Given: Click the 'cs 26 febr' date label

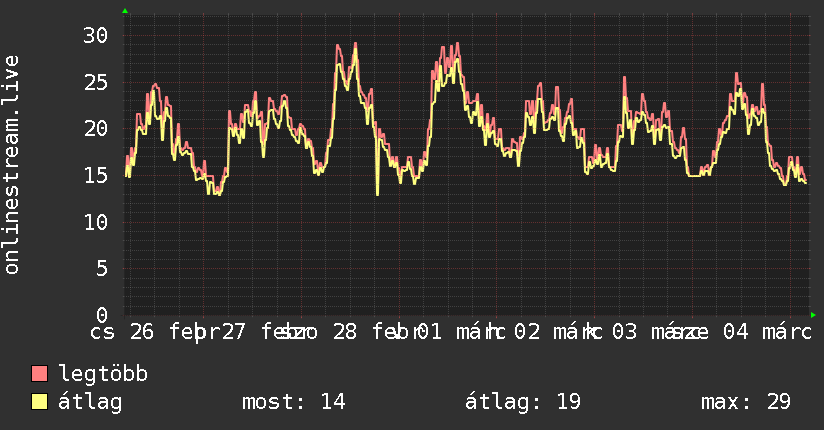Looking at the screenshot, I should click(155, 332).
